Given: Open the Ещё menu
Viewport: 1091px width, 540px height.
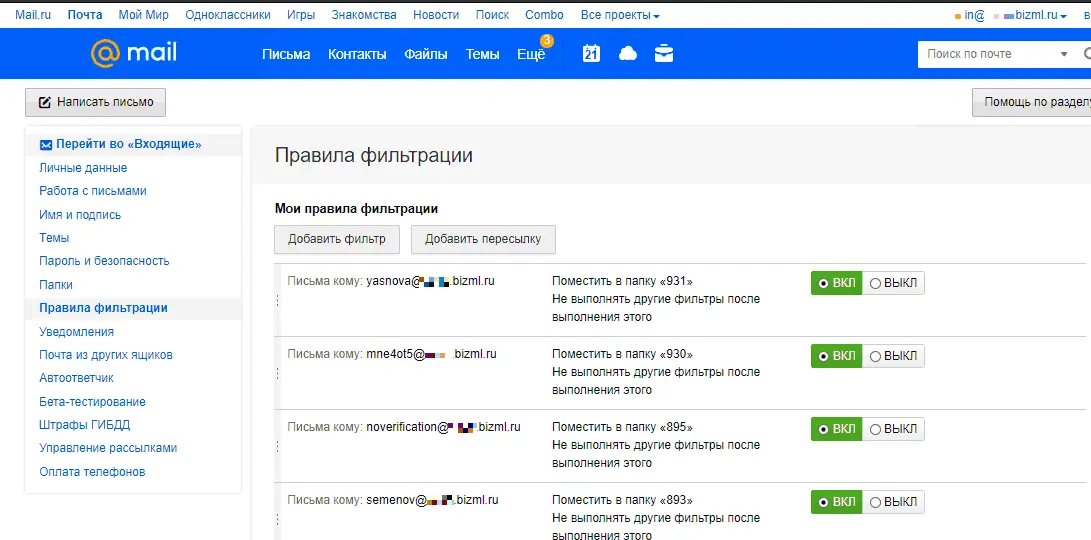Looking at the screenshot, I should click(531, 54).
